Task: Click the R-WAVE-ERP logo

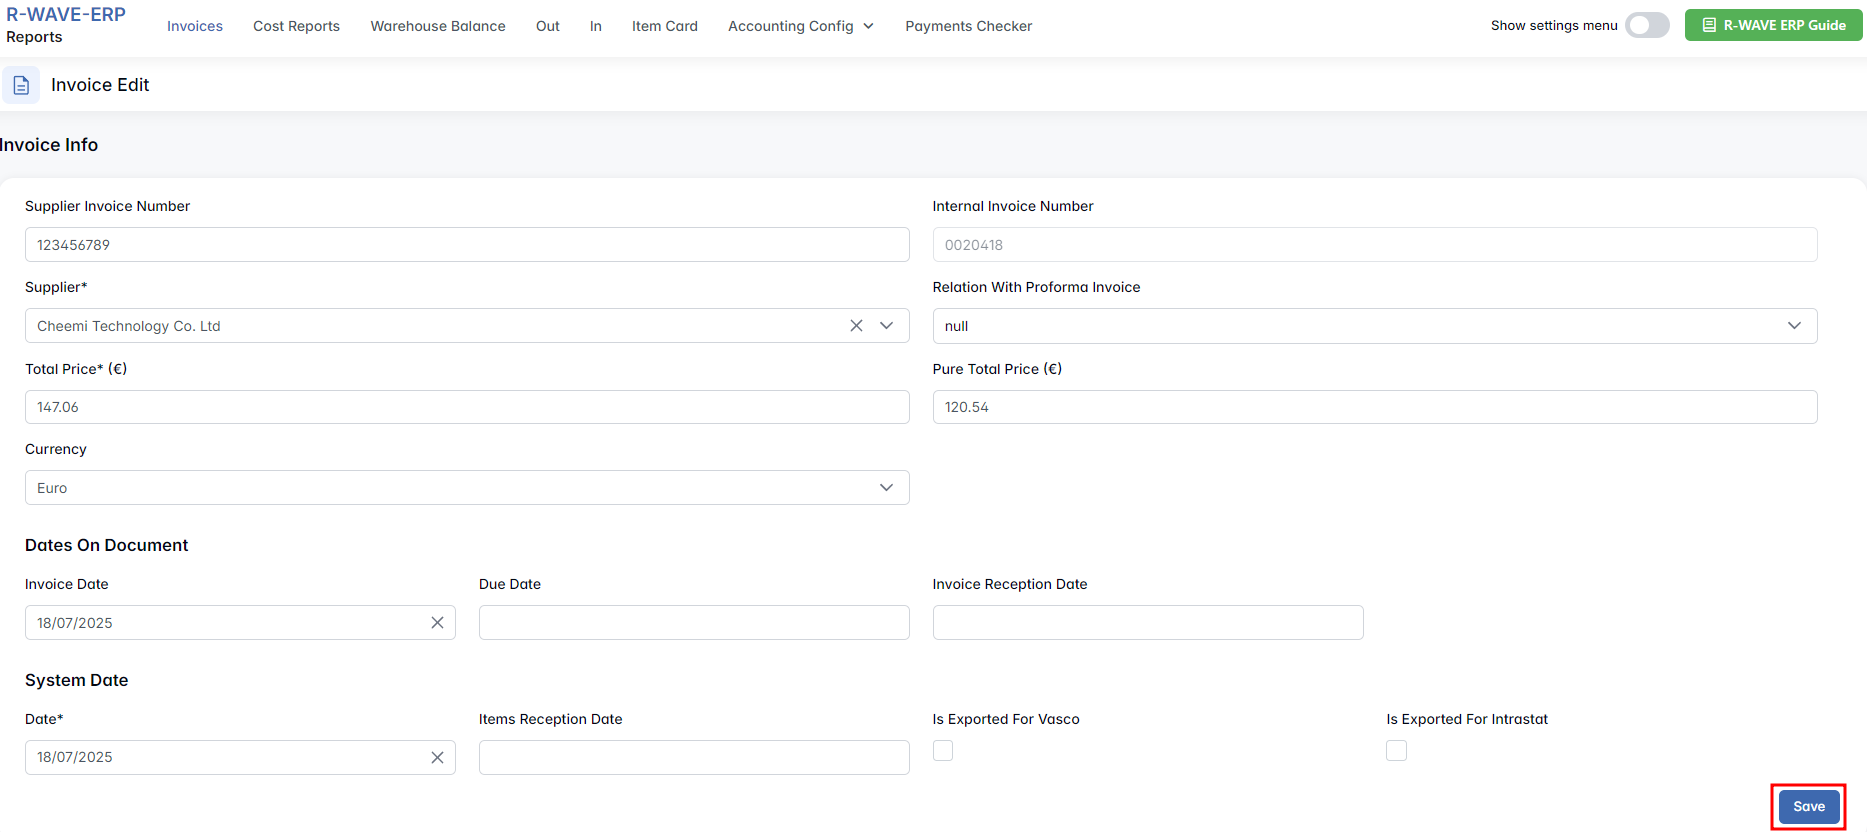Action: tap(66, 15)
